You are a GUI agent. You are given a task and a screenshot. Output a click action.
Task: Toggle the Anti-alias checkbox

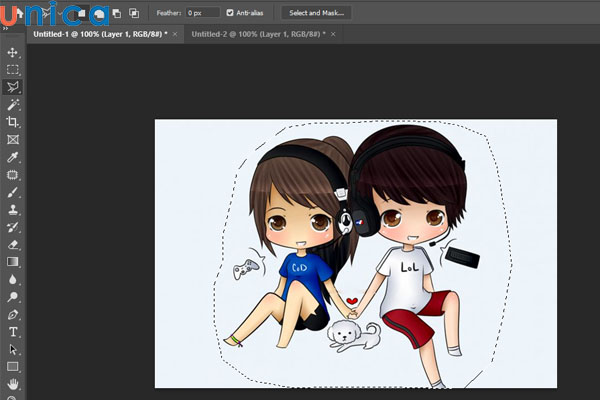[231, 13]
